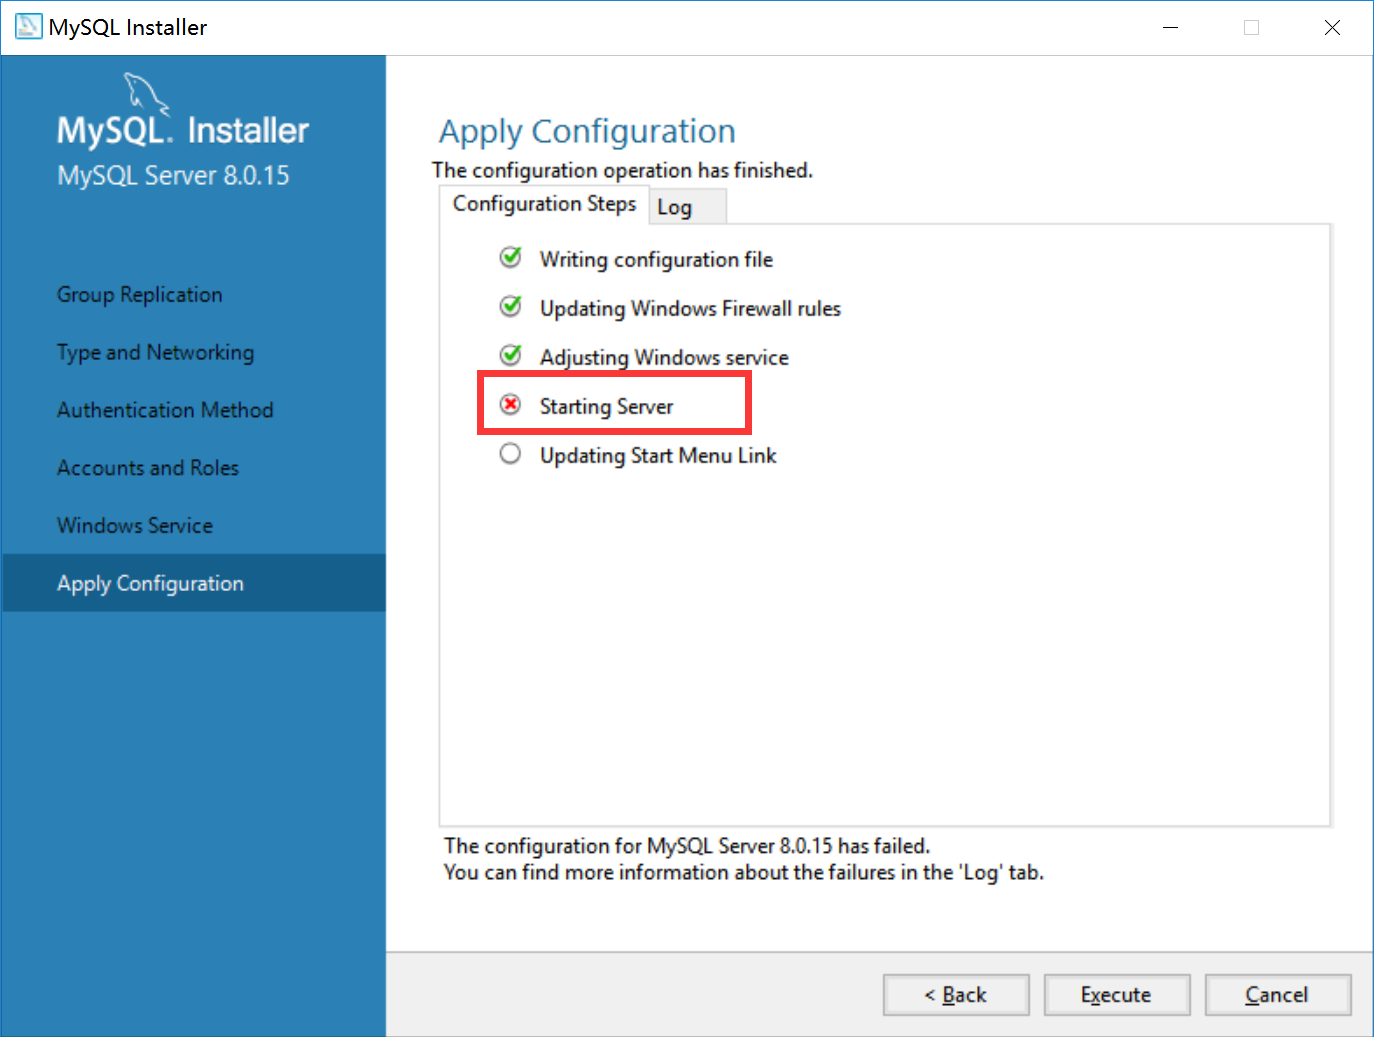
Task: Click the Execute button
Action: pos(1116,994)
